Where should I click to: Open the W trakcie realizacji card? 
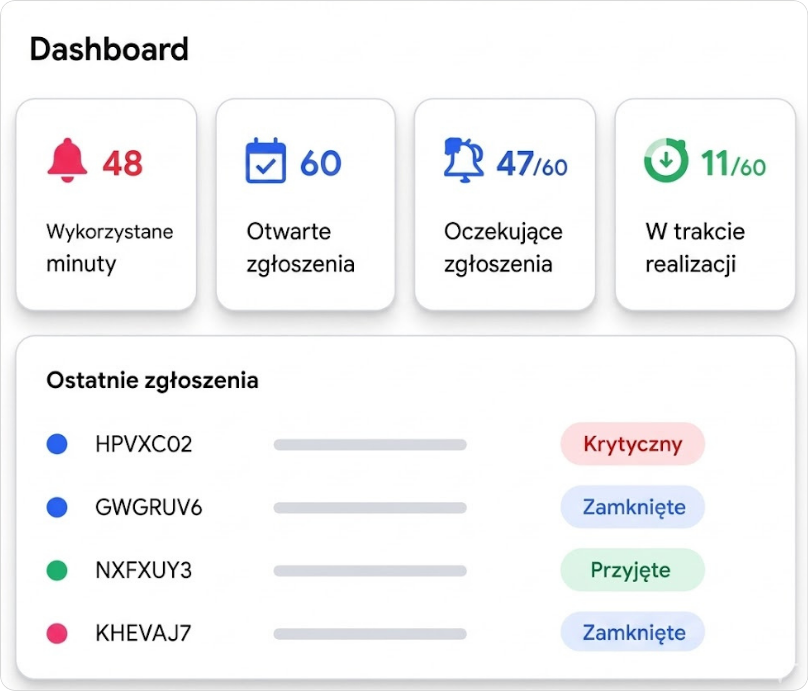click(705, 204)
